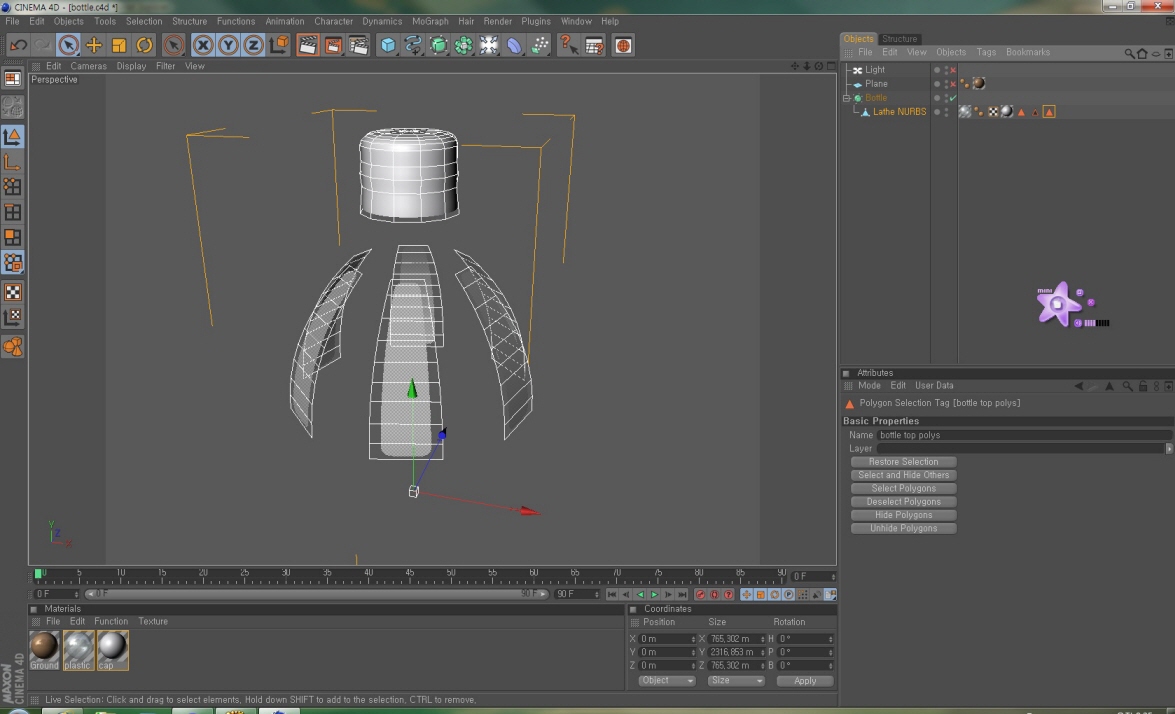Select the cap material swatch

112,650
